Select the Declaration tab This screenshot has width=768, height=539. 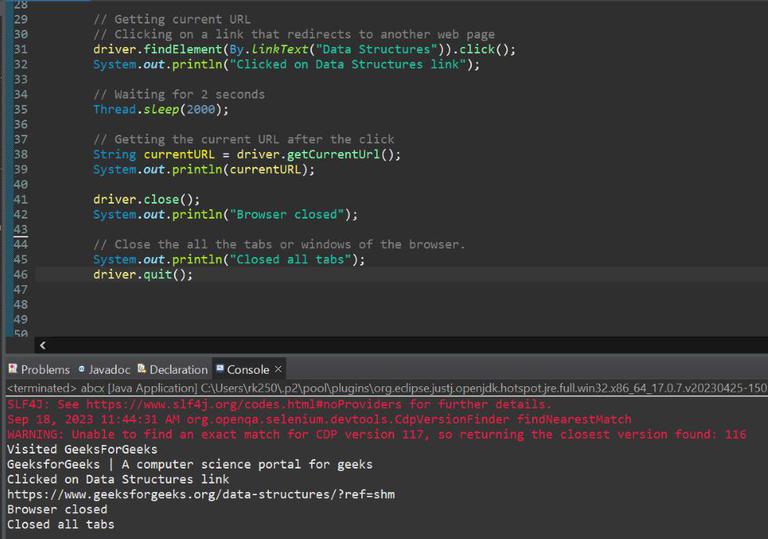(172, 369)
